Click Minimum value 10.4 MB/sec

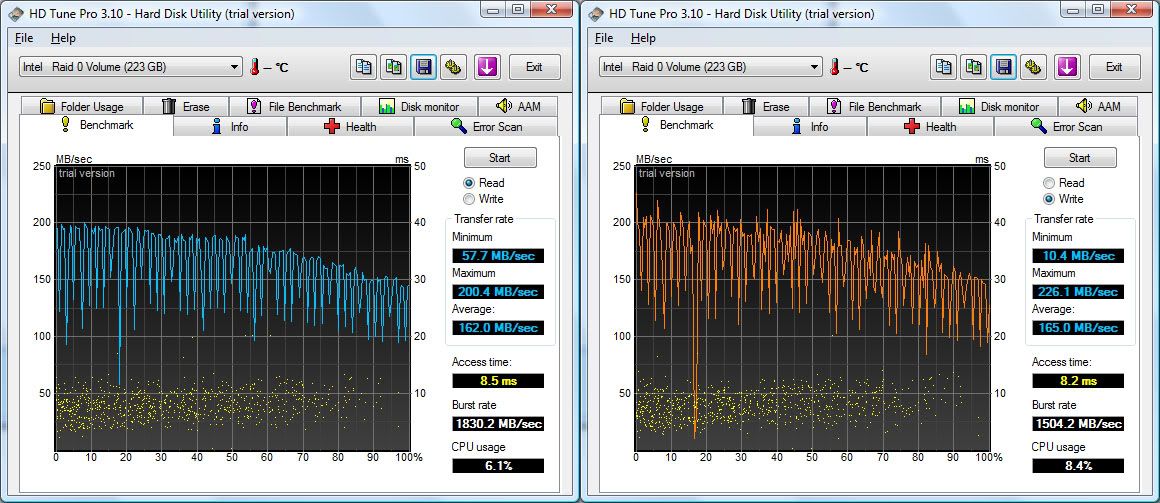[1078, 256]
